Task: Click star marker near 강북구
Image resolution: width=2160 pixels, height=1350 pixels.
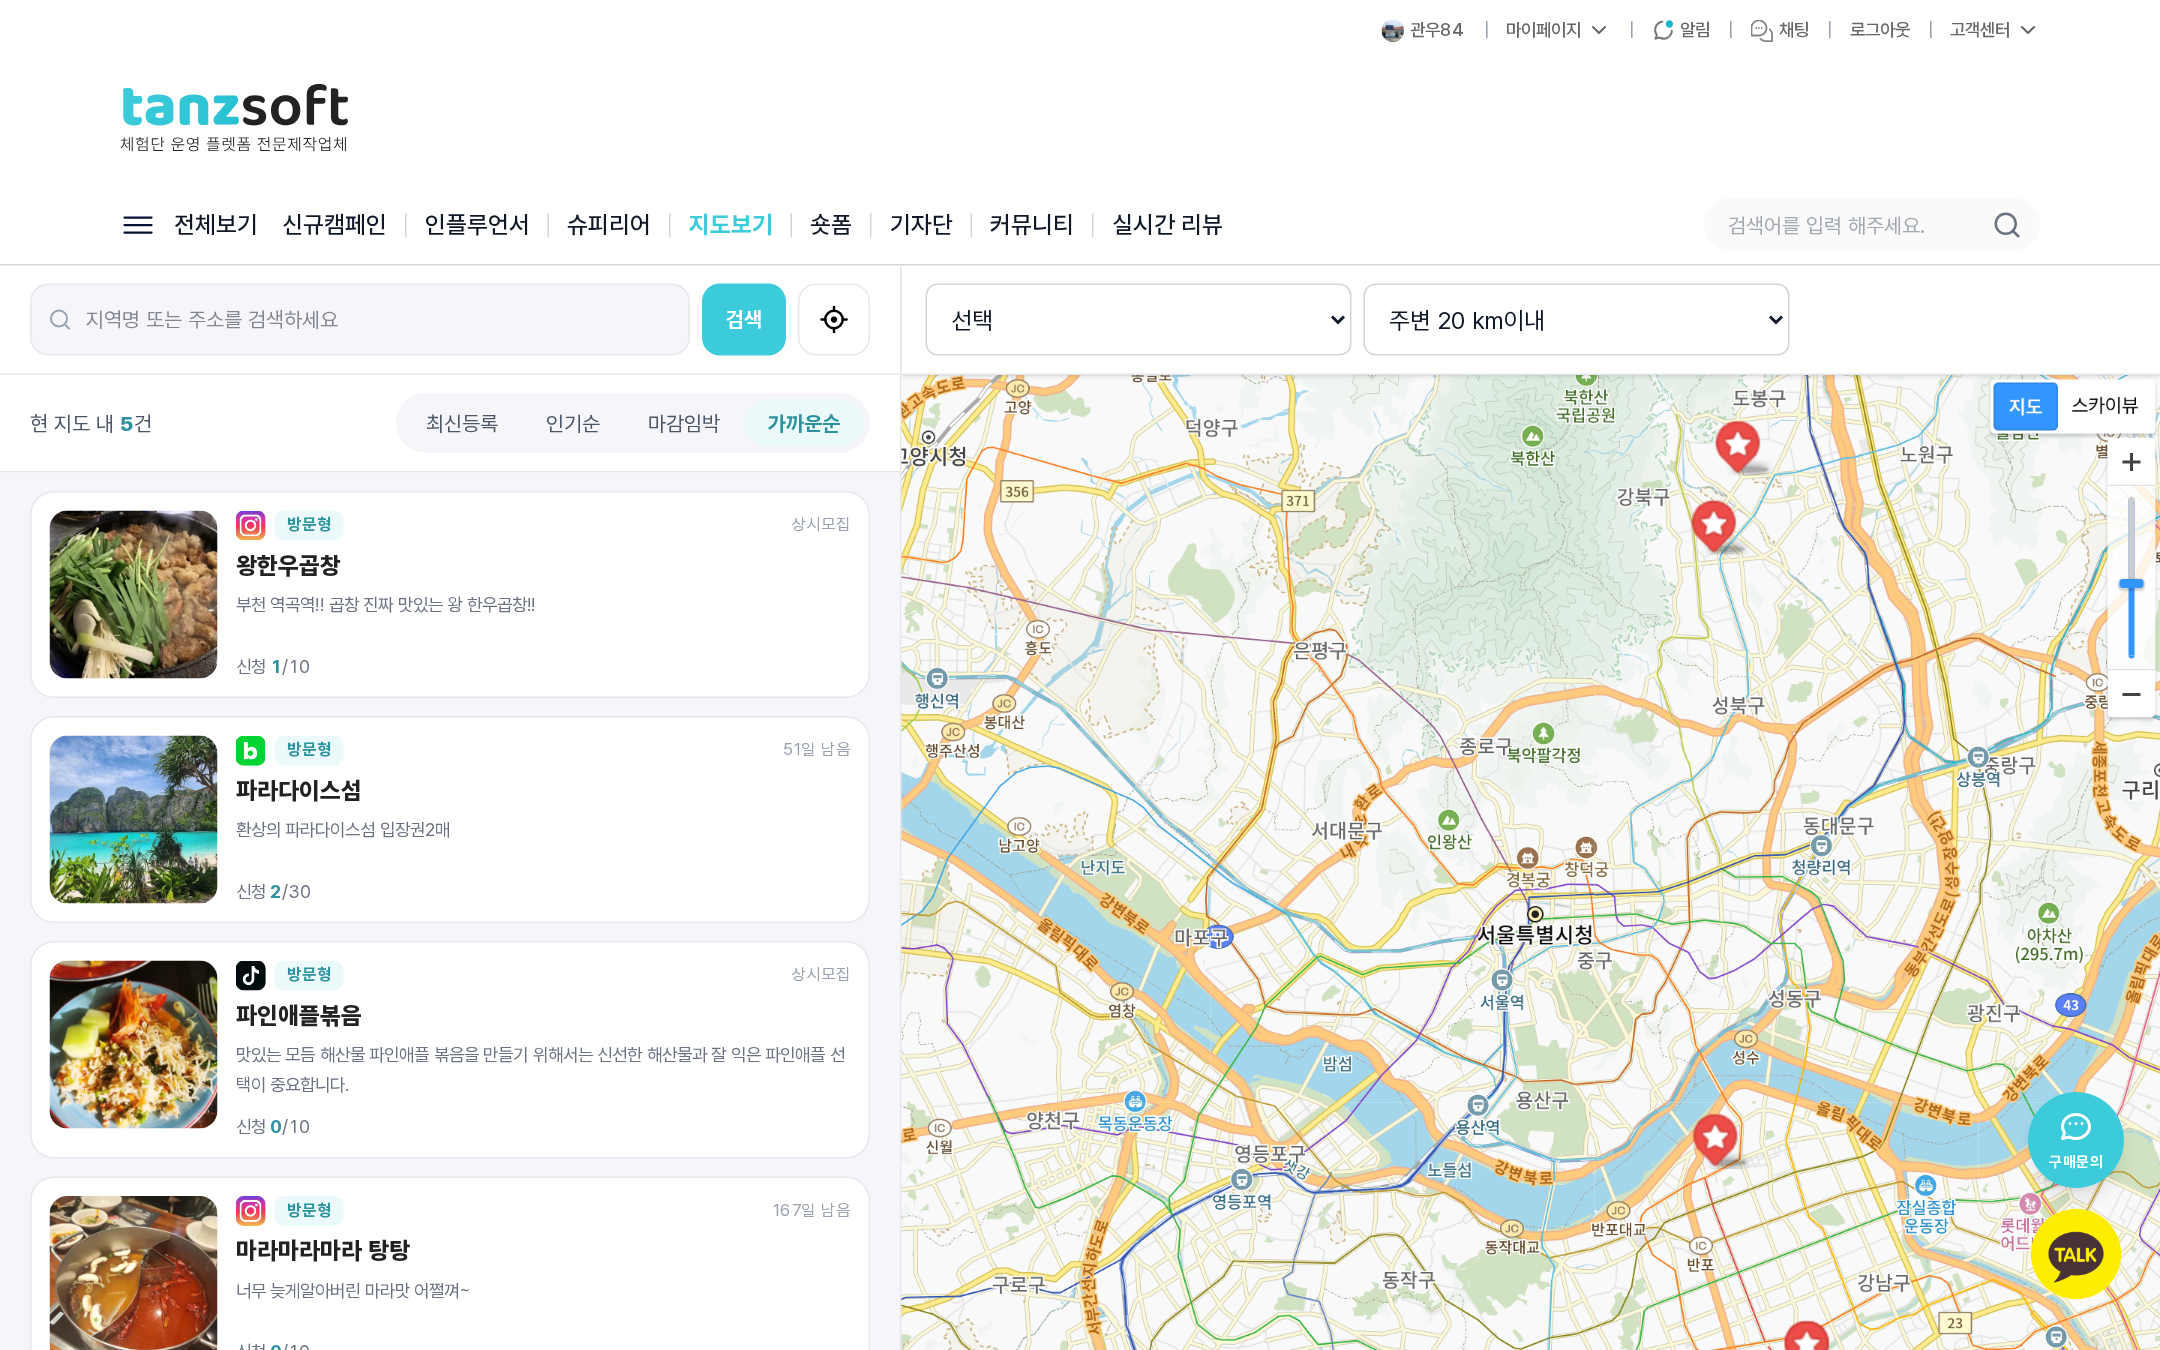Action: click(x=1714, y=526)
